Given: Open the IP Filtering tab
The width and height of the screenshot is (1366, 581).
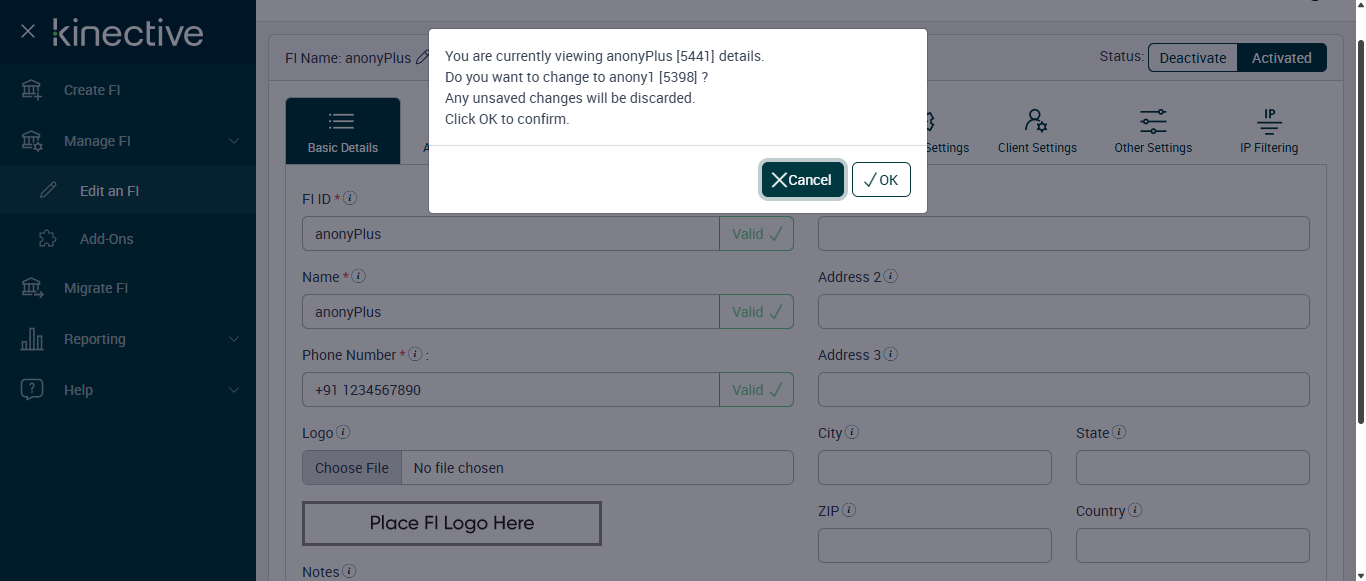Looking at the screenshot, I should (1269, 131).
